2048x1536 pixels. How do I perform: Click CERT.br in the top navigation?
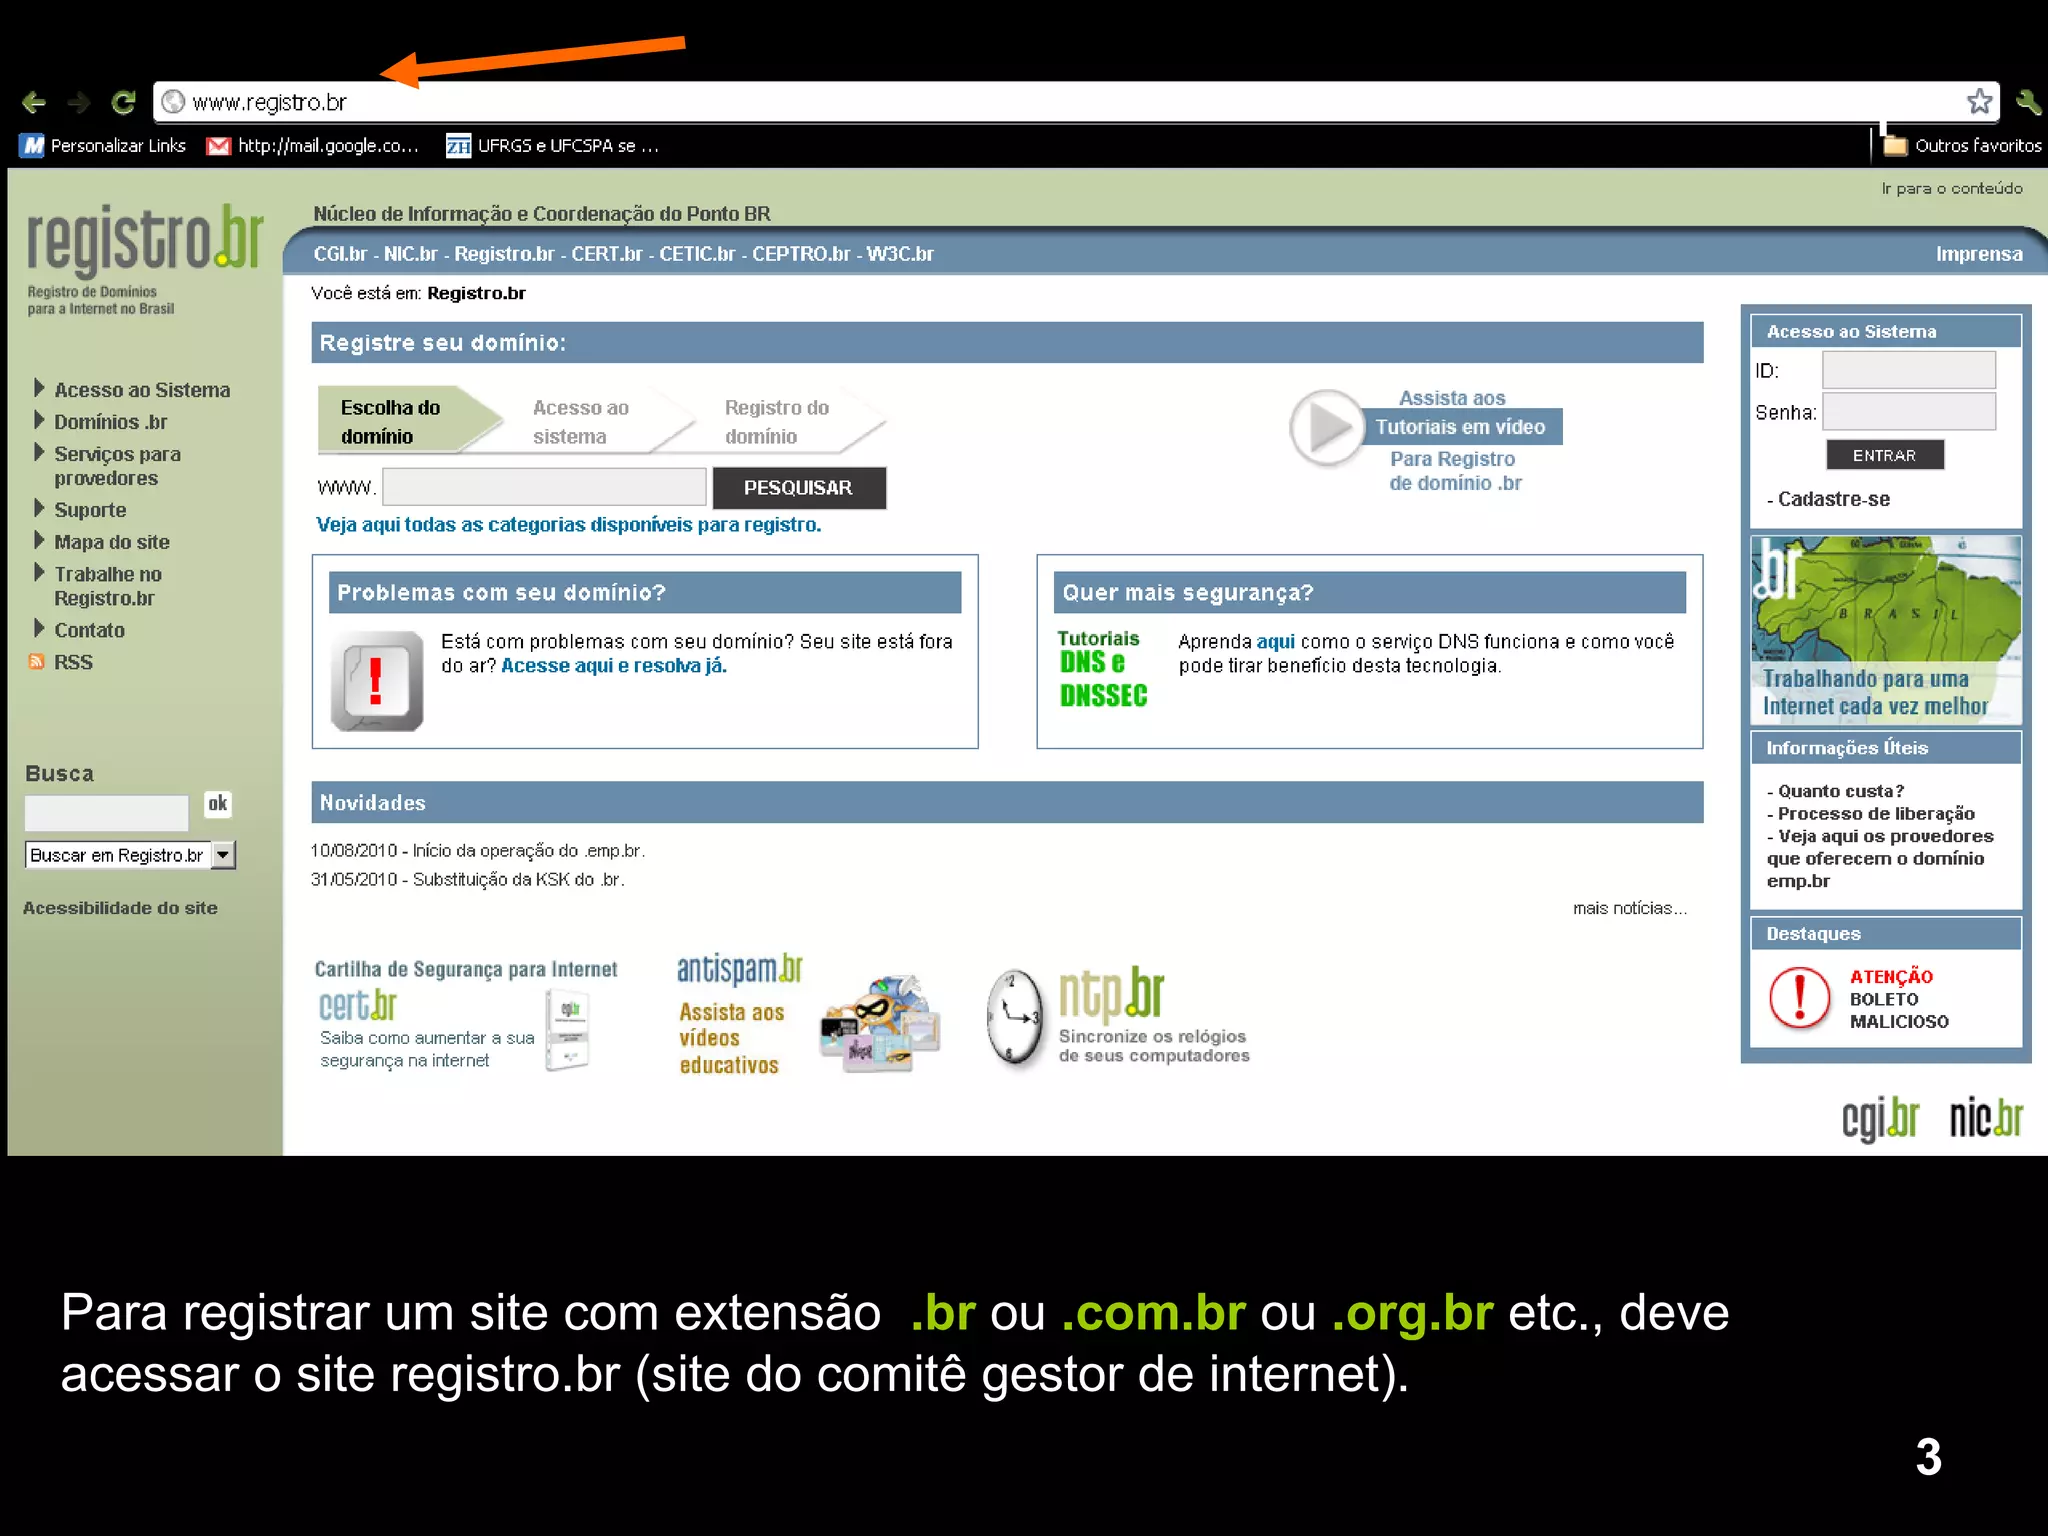[607, 254]
